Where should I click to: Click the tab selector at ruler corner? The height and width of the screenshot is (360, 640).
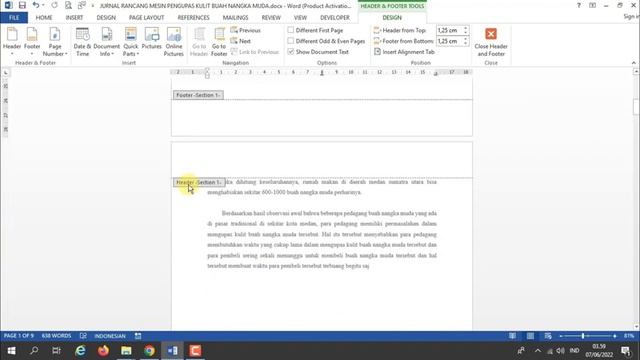pos(5,73)
